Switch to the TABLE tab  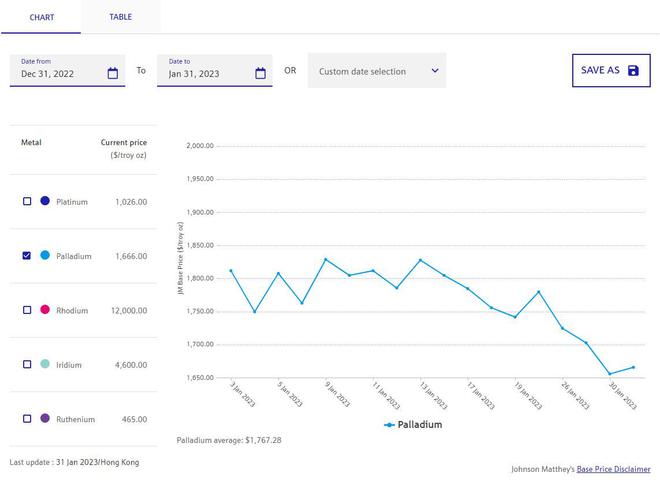[120, 17]
